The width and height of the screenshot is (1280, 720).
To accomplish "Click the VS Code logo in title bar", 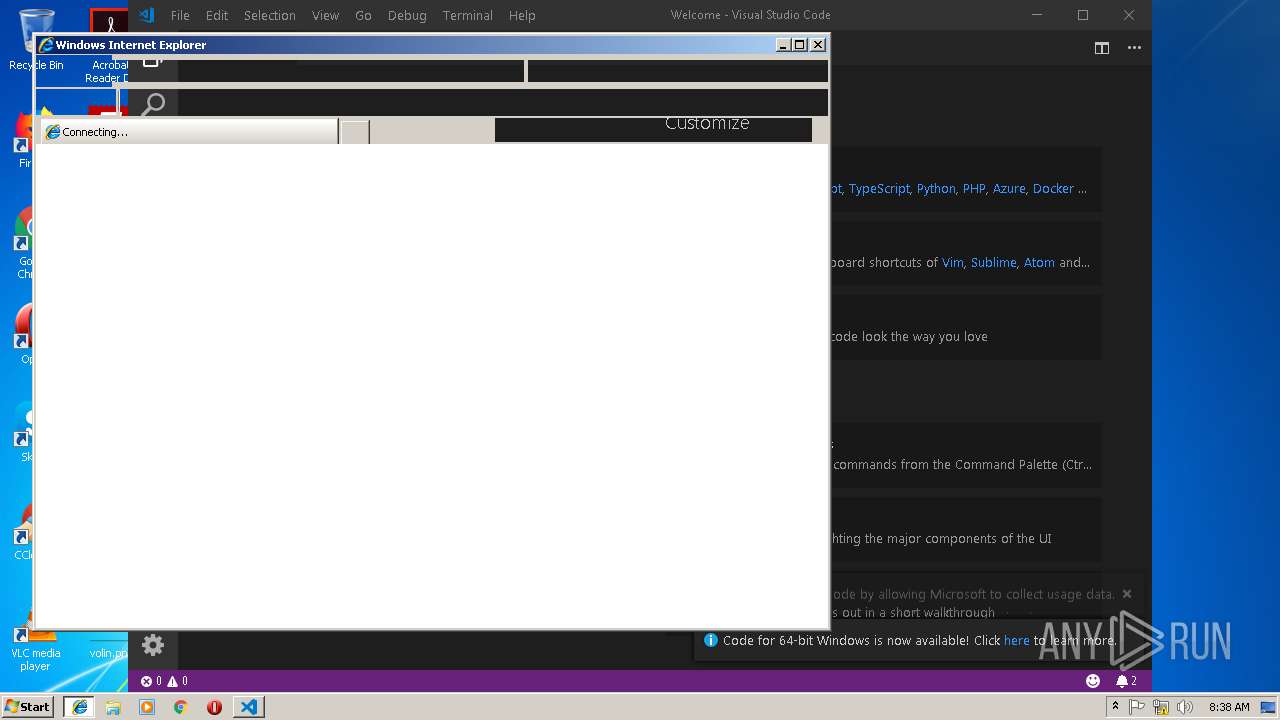I will tap(146, 15).
